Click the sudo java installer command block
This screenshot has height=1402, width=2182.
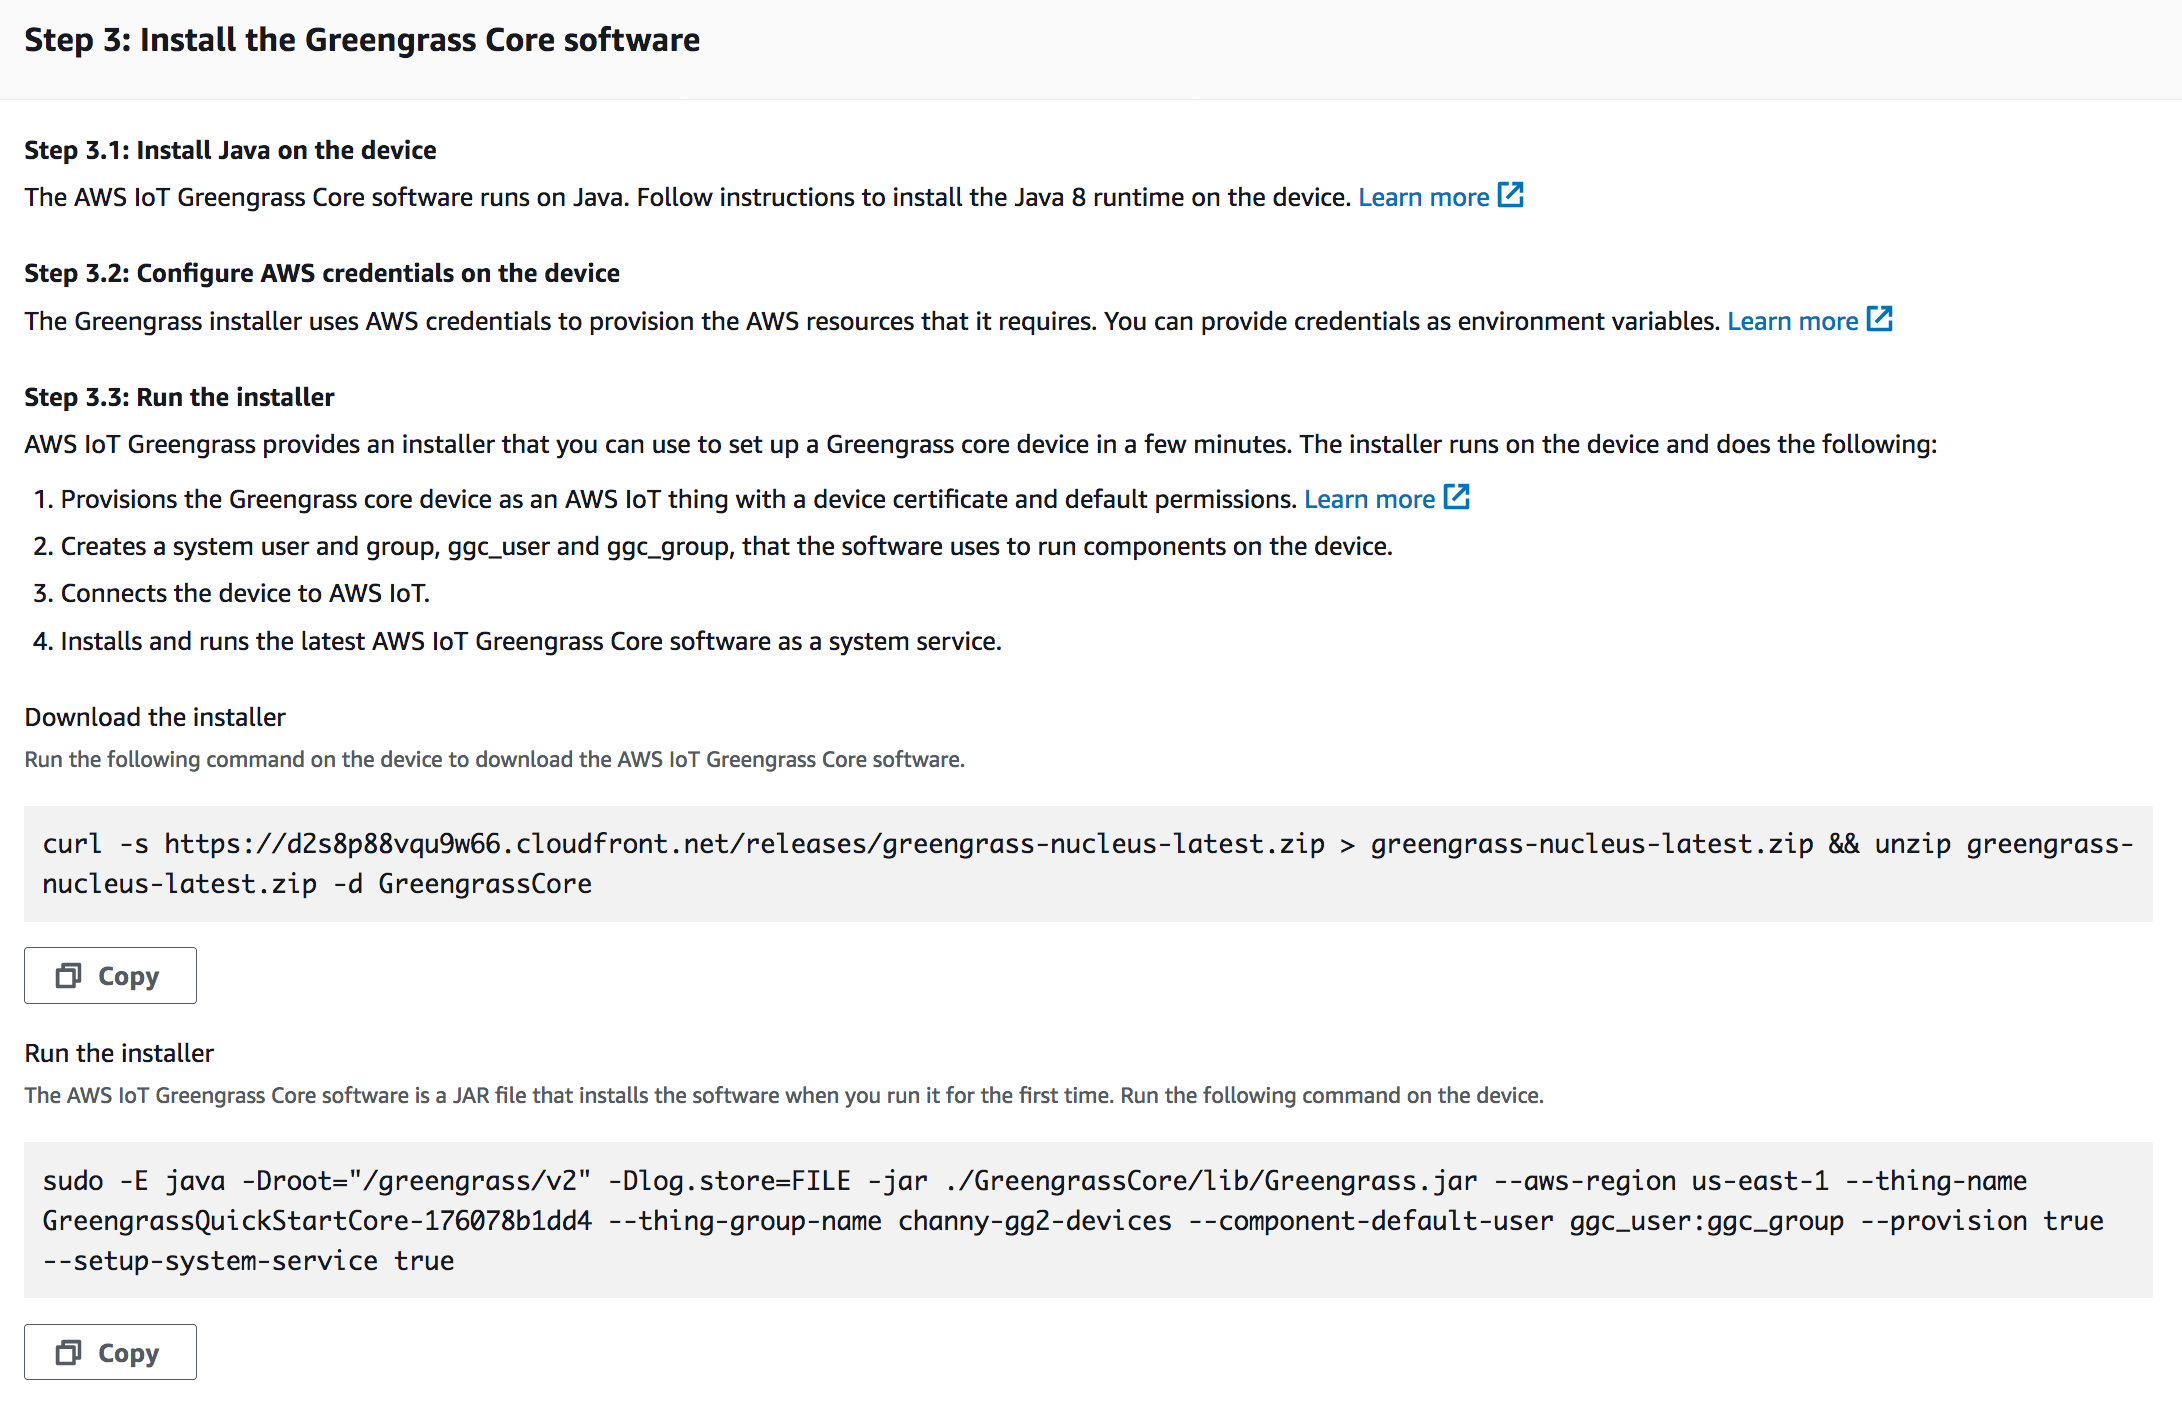[x=1087, y=1220]
